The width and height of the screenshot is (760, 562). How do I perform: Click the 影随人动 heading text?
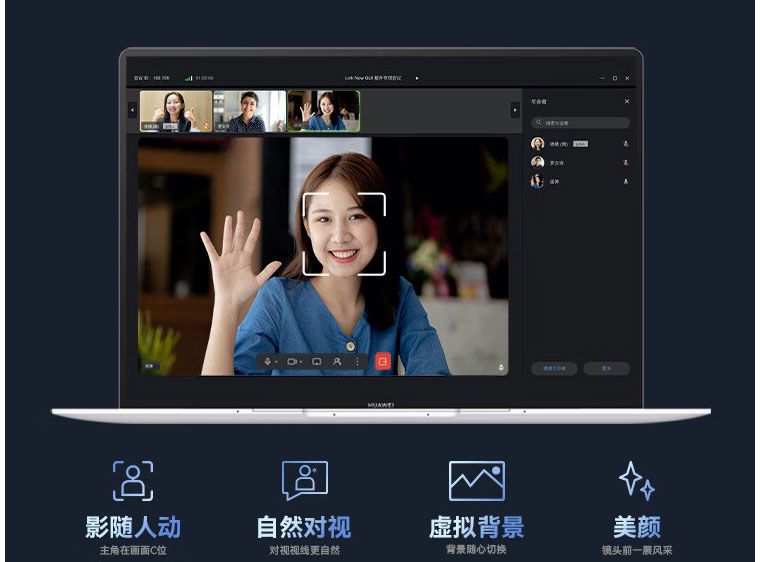click(x=133, y=527)
